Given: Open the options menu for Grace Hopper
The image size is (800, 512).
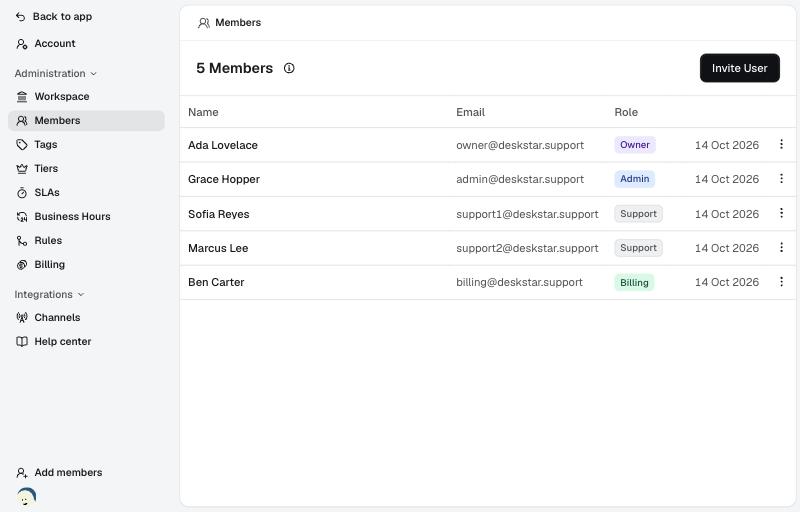Looking at the screenshot, I should 781,178.
